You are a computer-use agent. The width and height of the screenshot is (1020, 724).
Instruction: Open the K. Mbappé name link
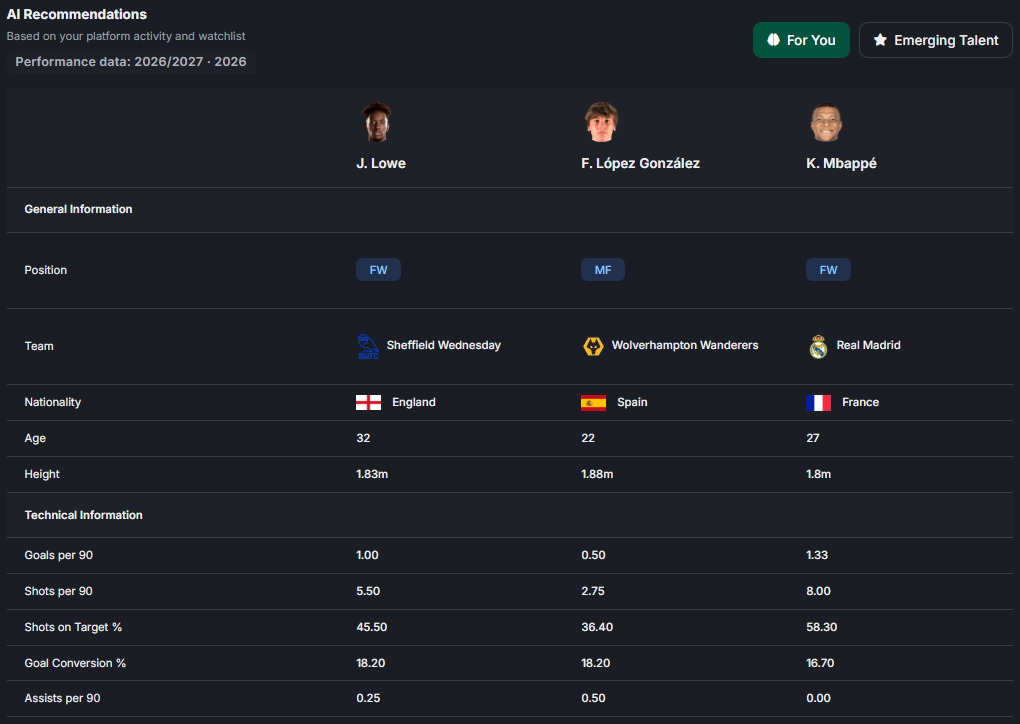(x=841, y=163)
